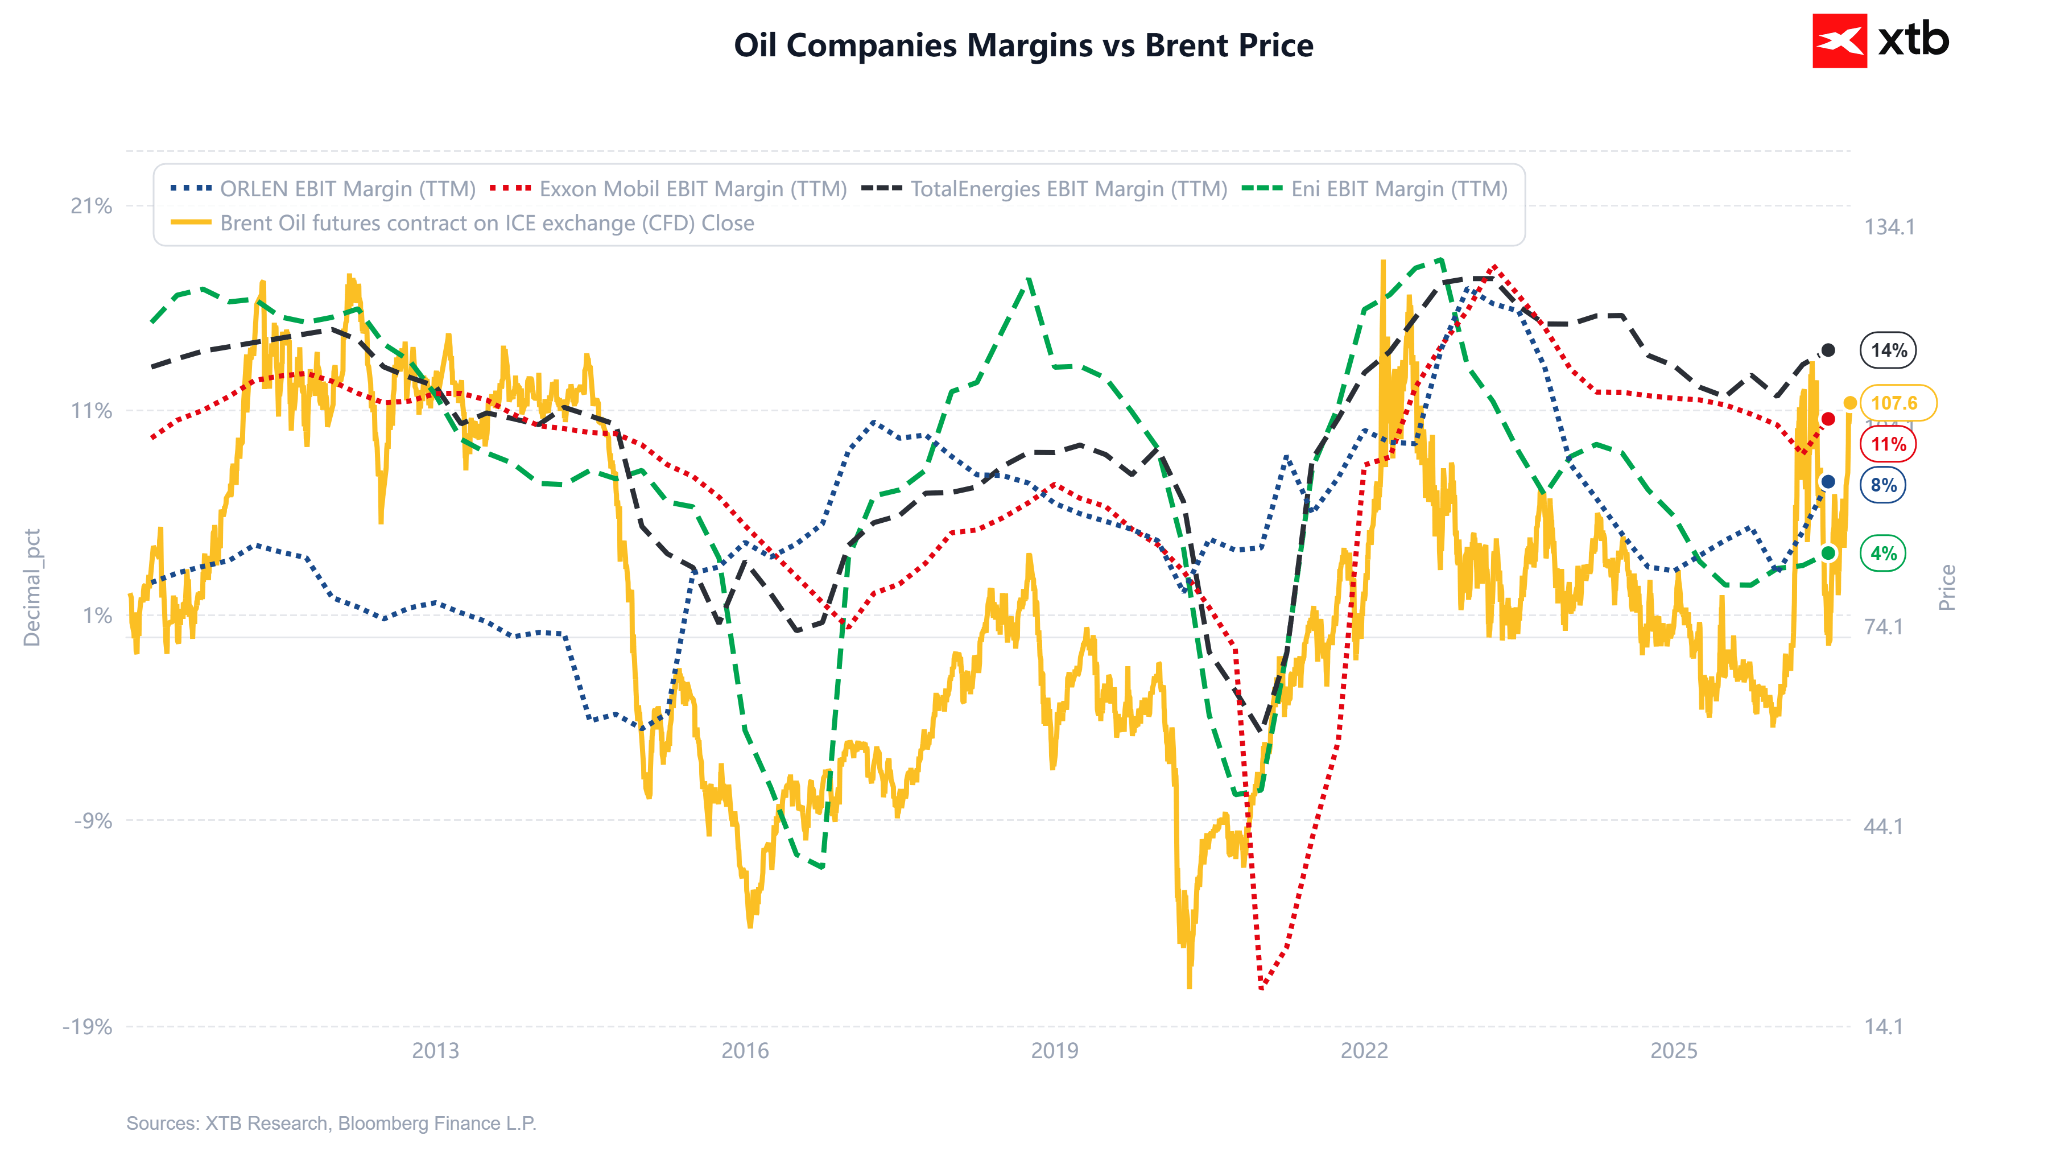
Task: Click the 14% TotalEnergies value badge
Action: 1889,350
